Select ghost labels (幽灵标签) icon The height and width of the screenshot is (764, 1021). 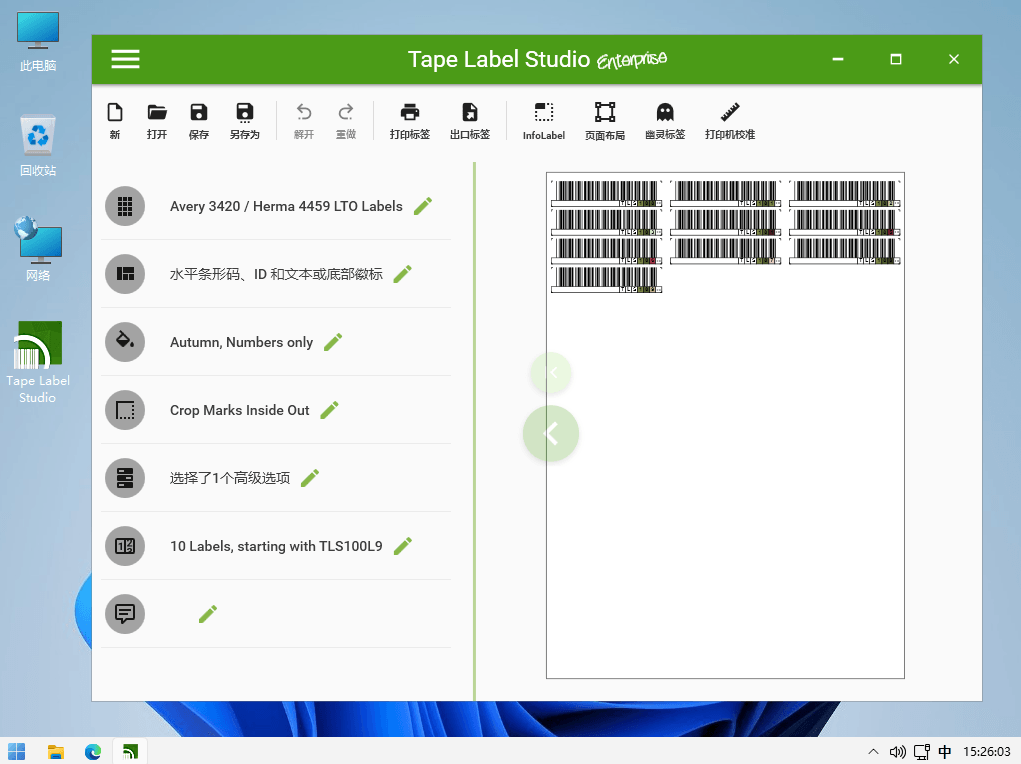pyautogui.click(x=665, y=120)
